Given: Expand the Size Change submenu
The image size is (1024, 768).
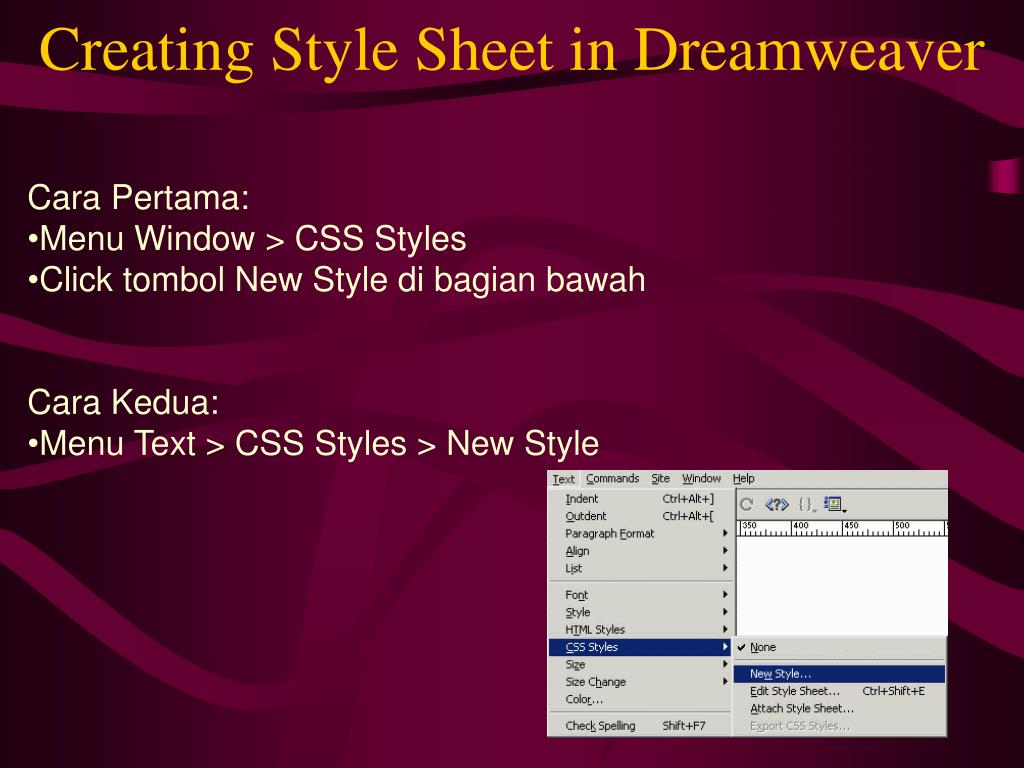Looking at the screenshot, I should point(640,682).
